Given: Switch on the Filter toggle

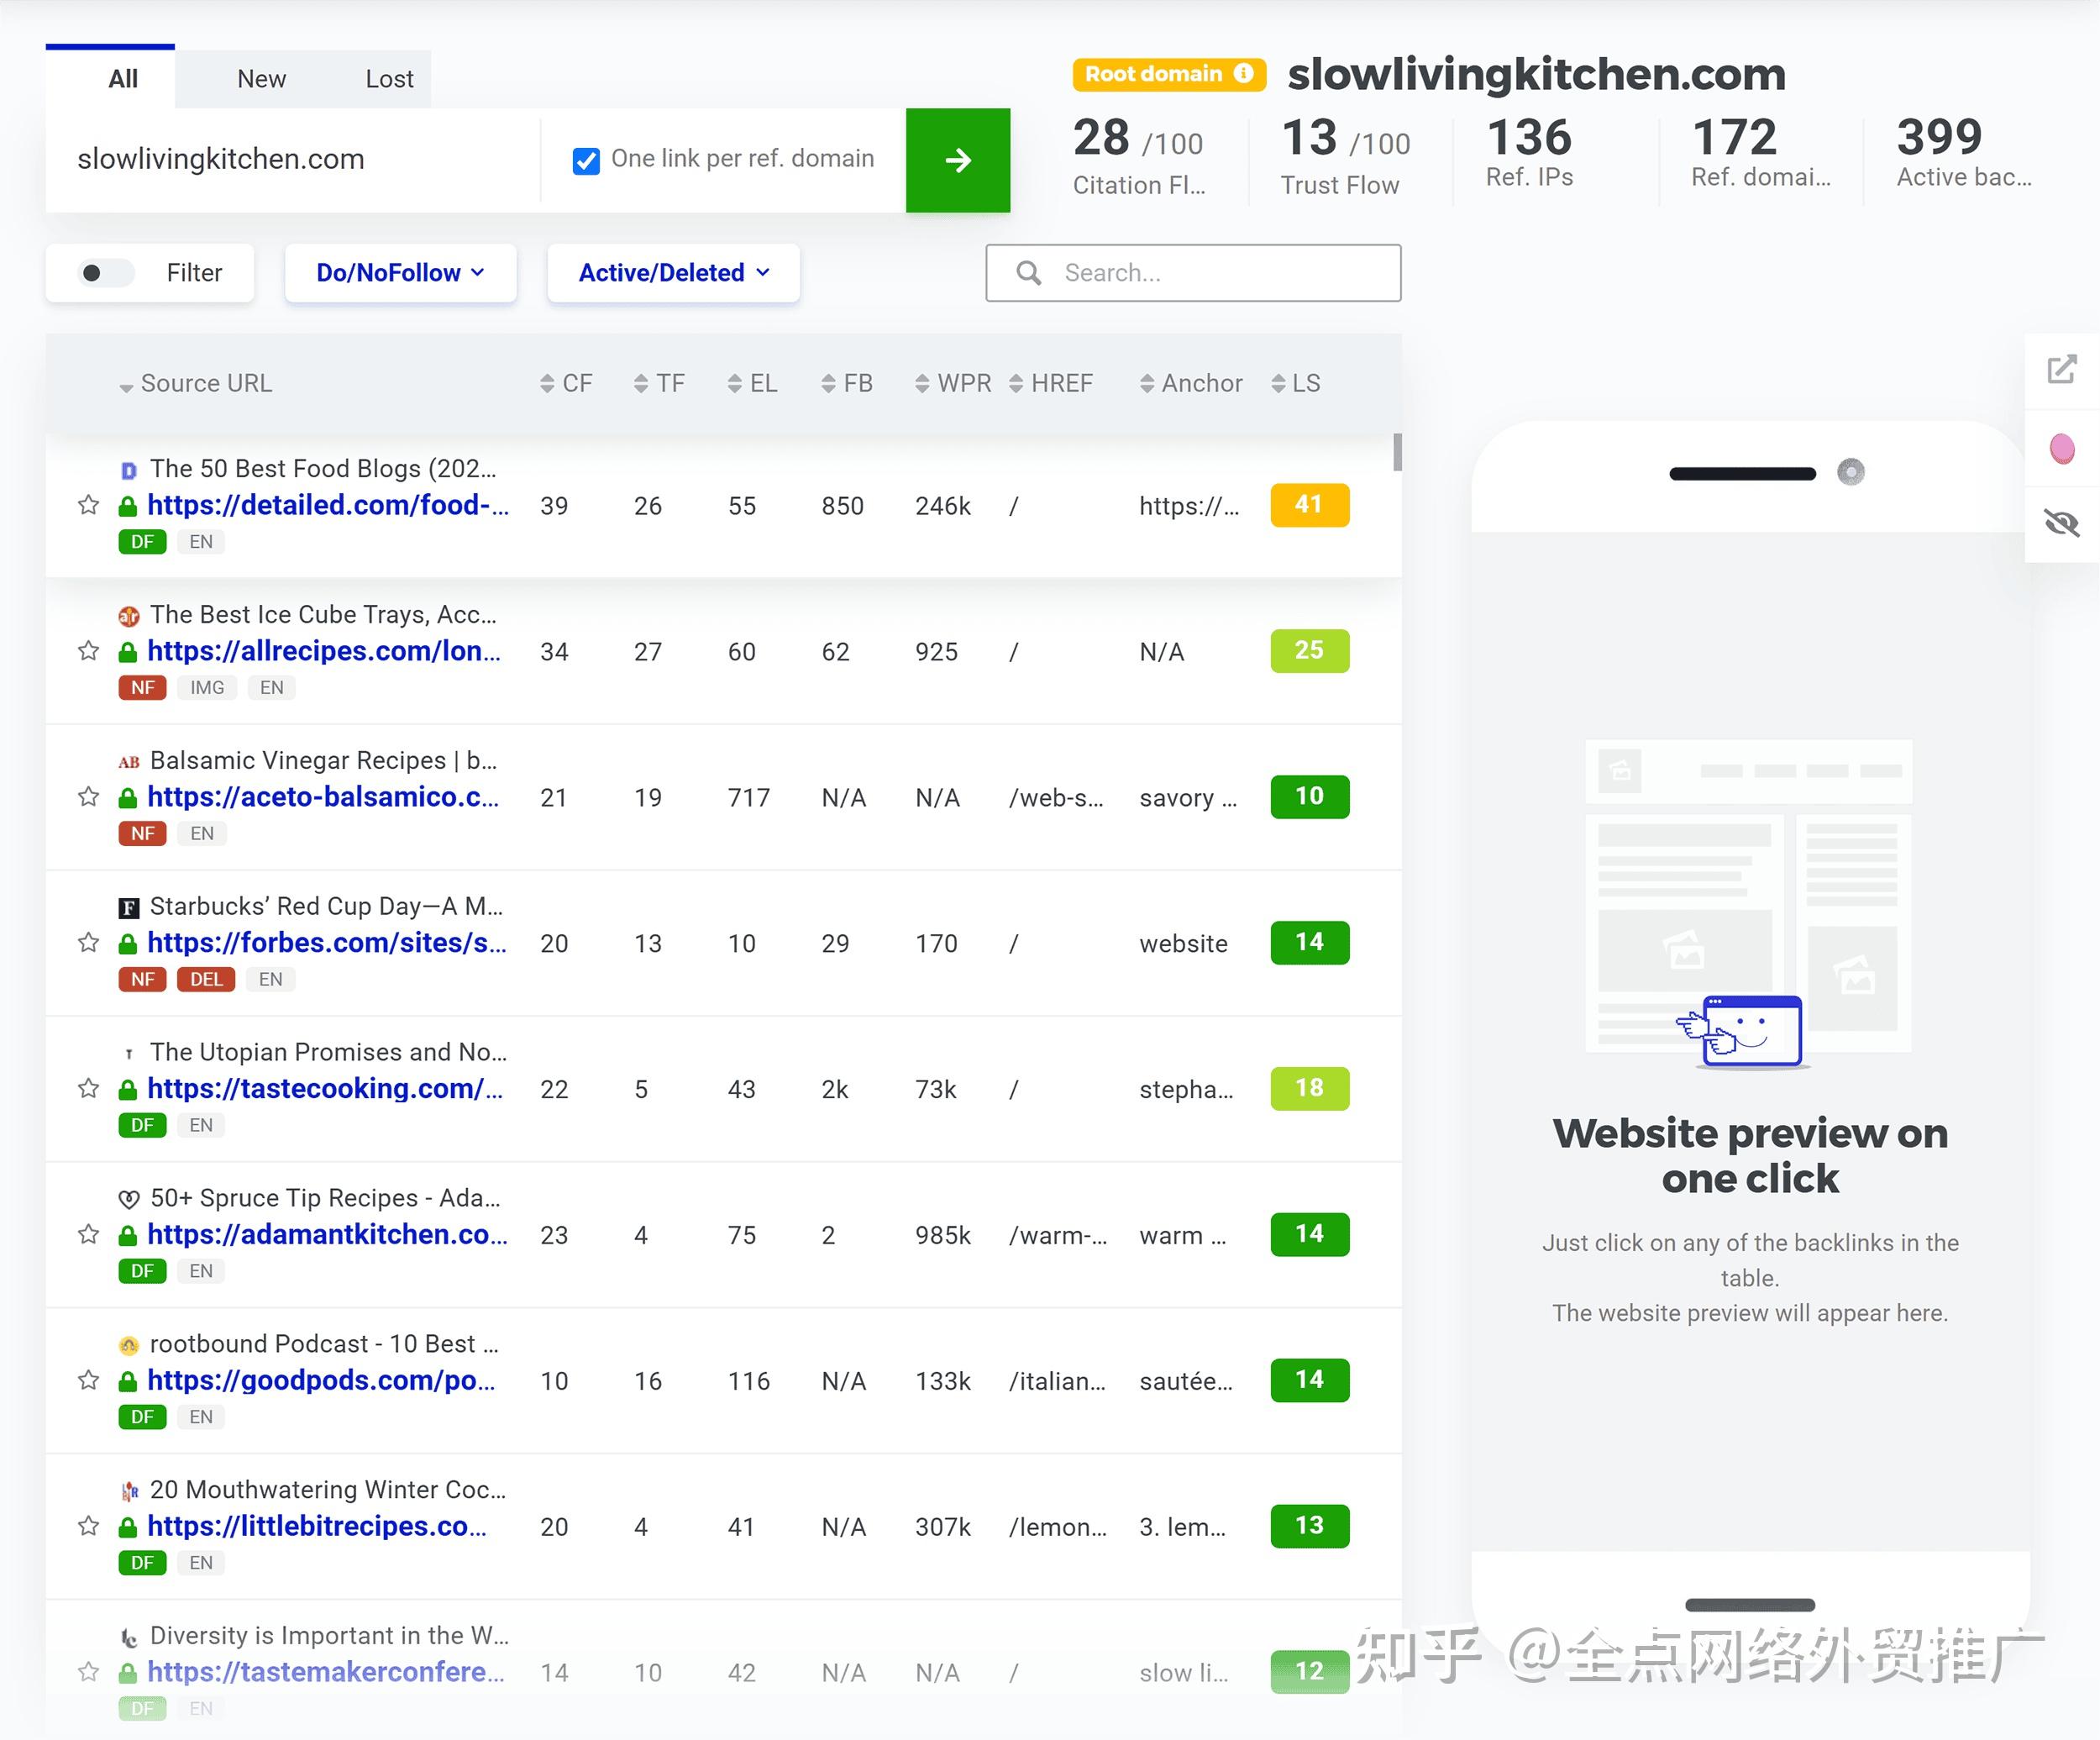Looking at the screenshot, I should [x=105, y=273].
